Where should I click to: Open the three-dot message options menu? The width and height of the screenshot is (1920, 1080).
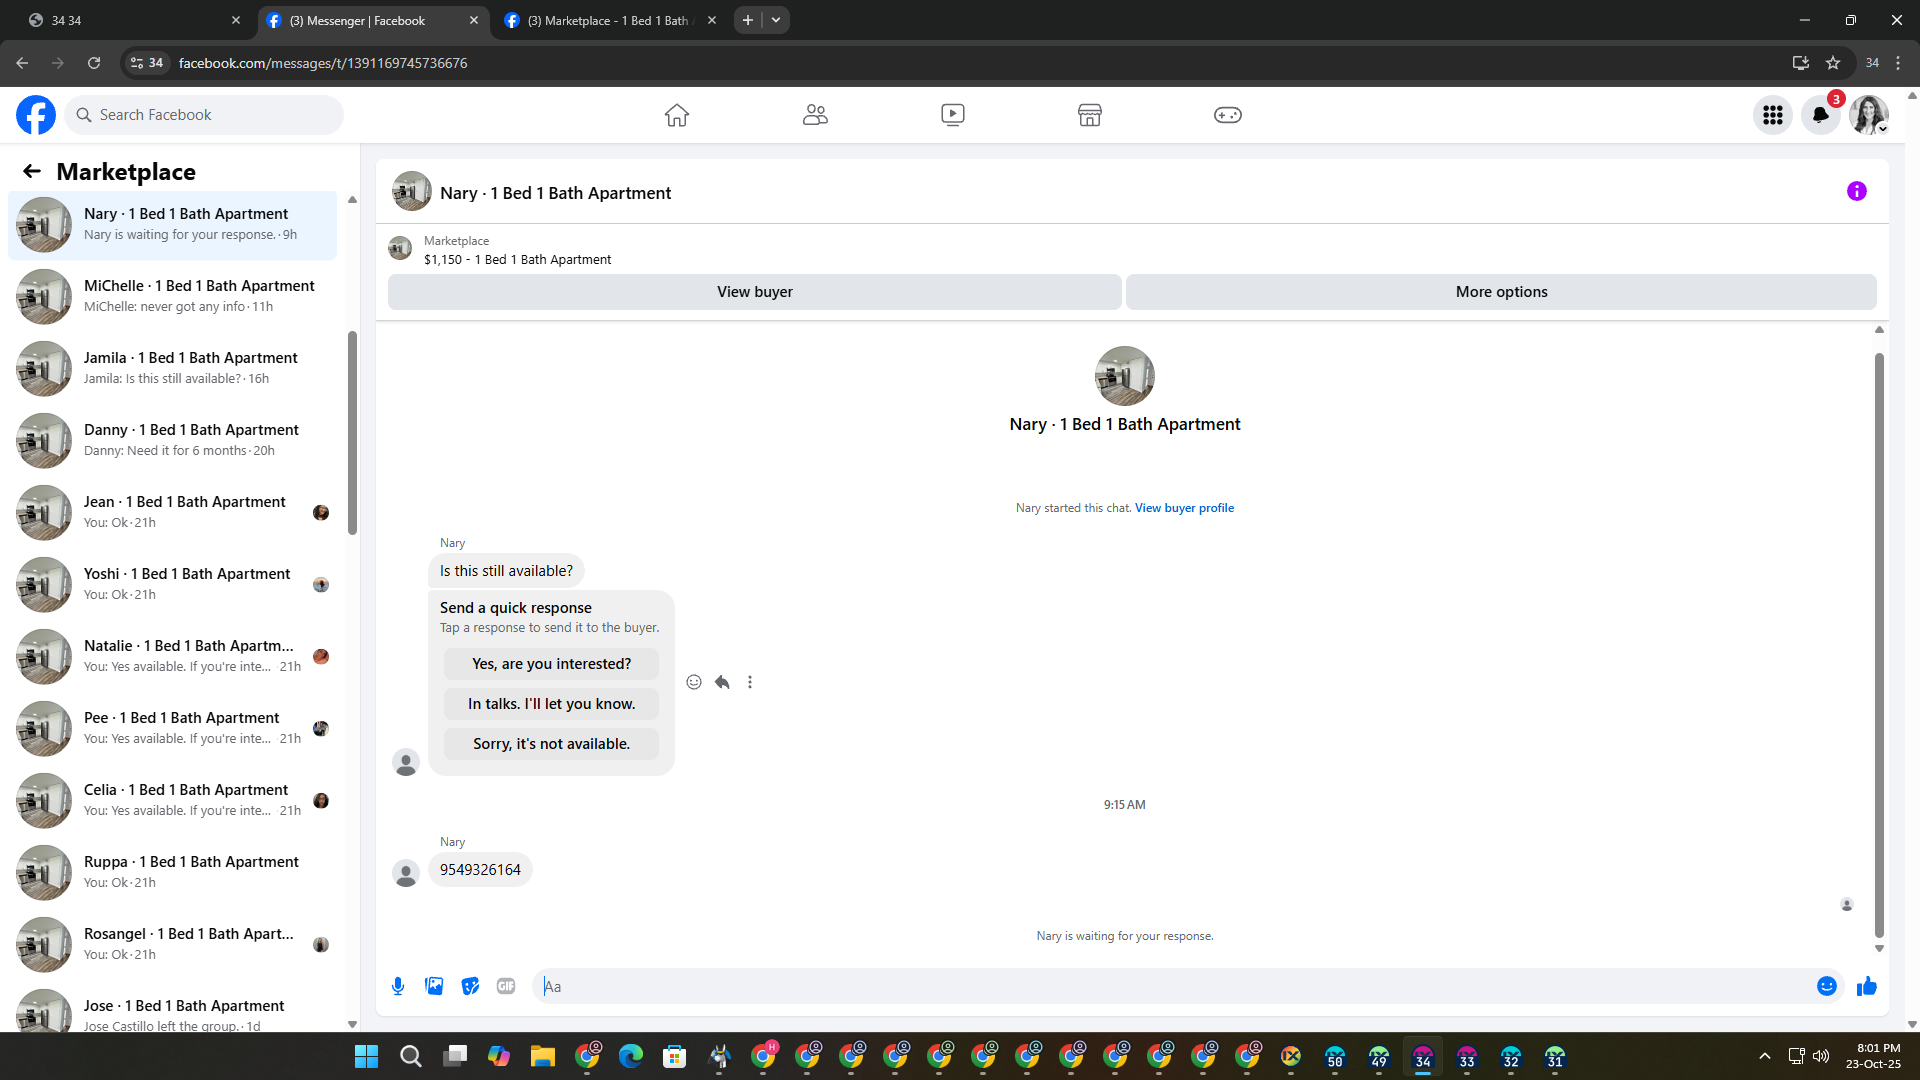point(750,682)
